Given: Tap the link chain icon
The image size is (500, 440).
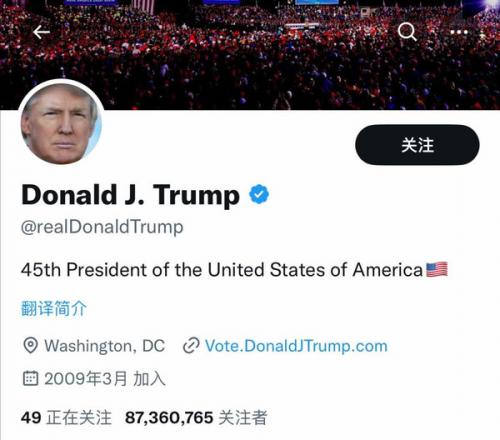Looking at the screenshot, I should click(x=191, y=346).
